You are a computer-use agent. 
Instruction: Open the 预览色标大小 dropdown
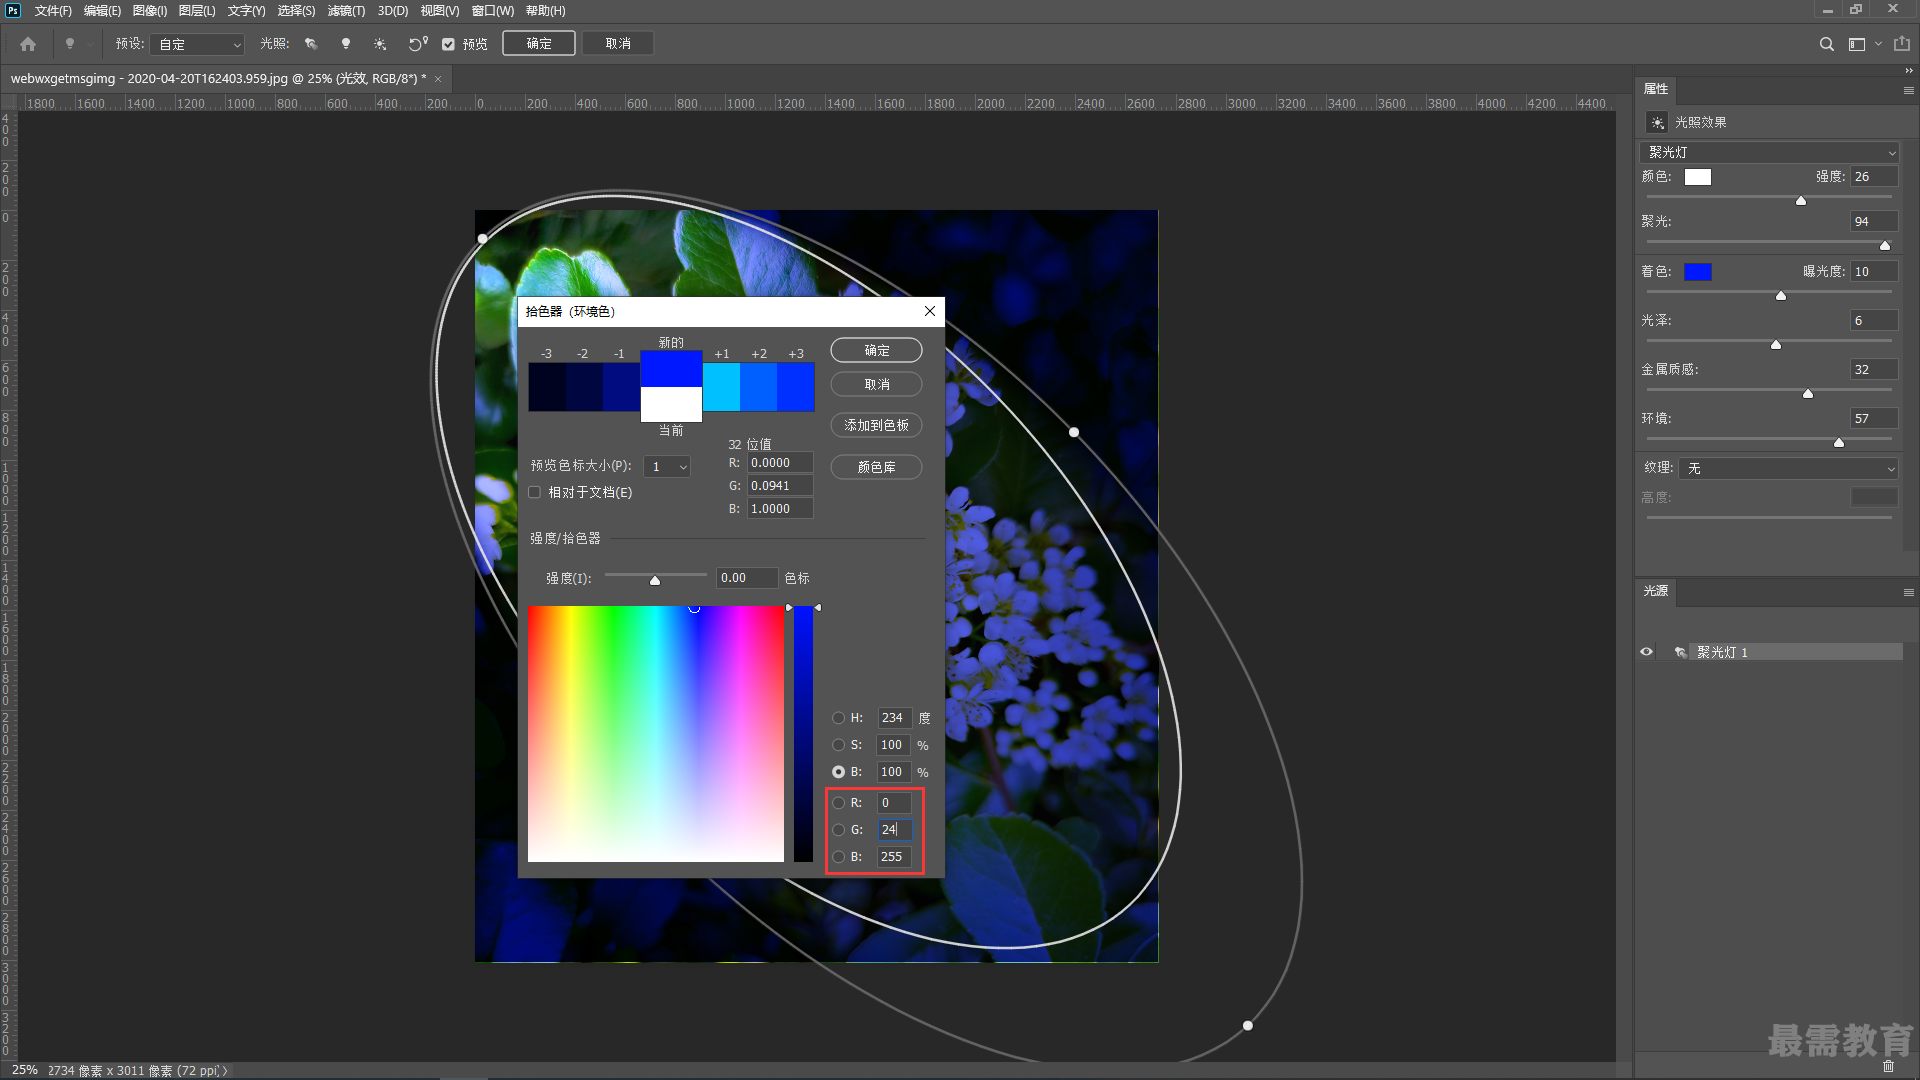click(667, 467)
